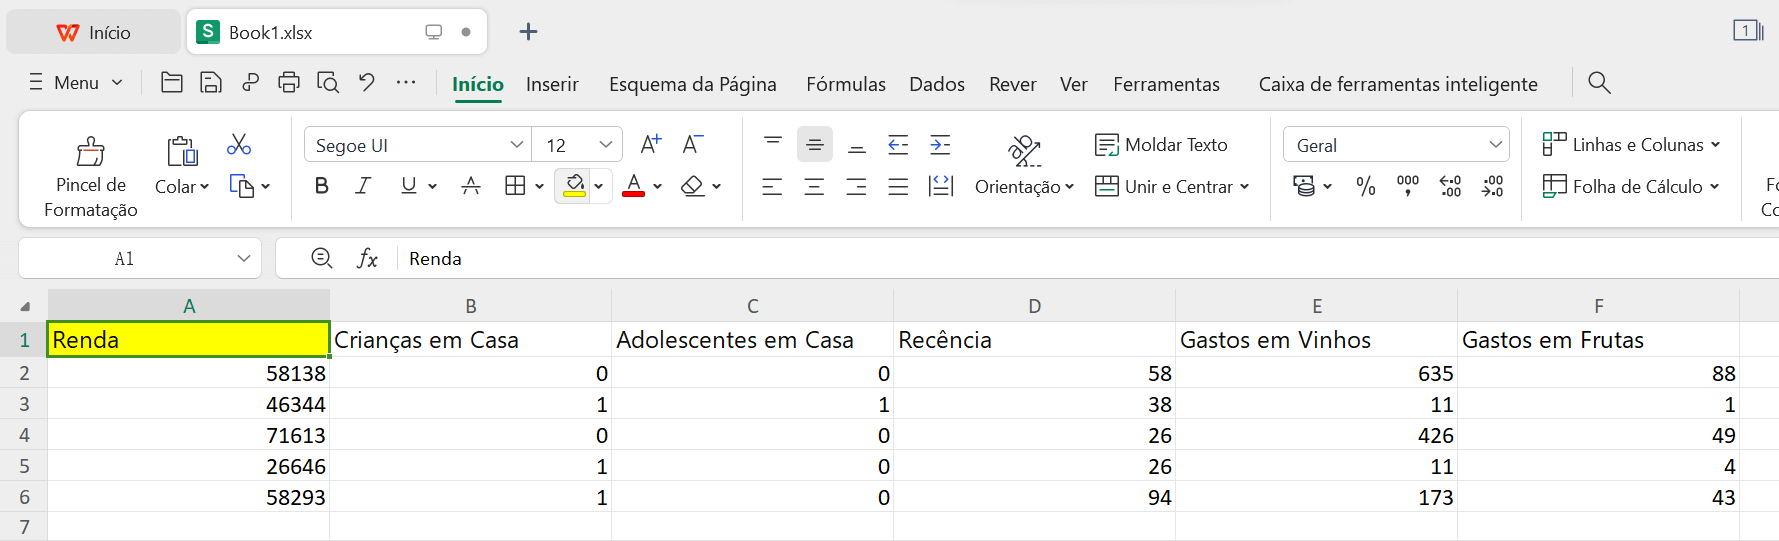Open the Menu button
Image resolution: width=1779 pixels, height=541 pixels.
(x=76, y=83)
